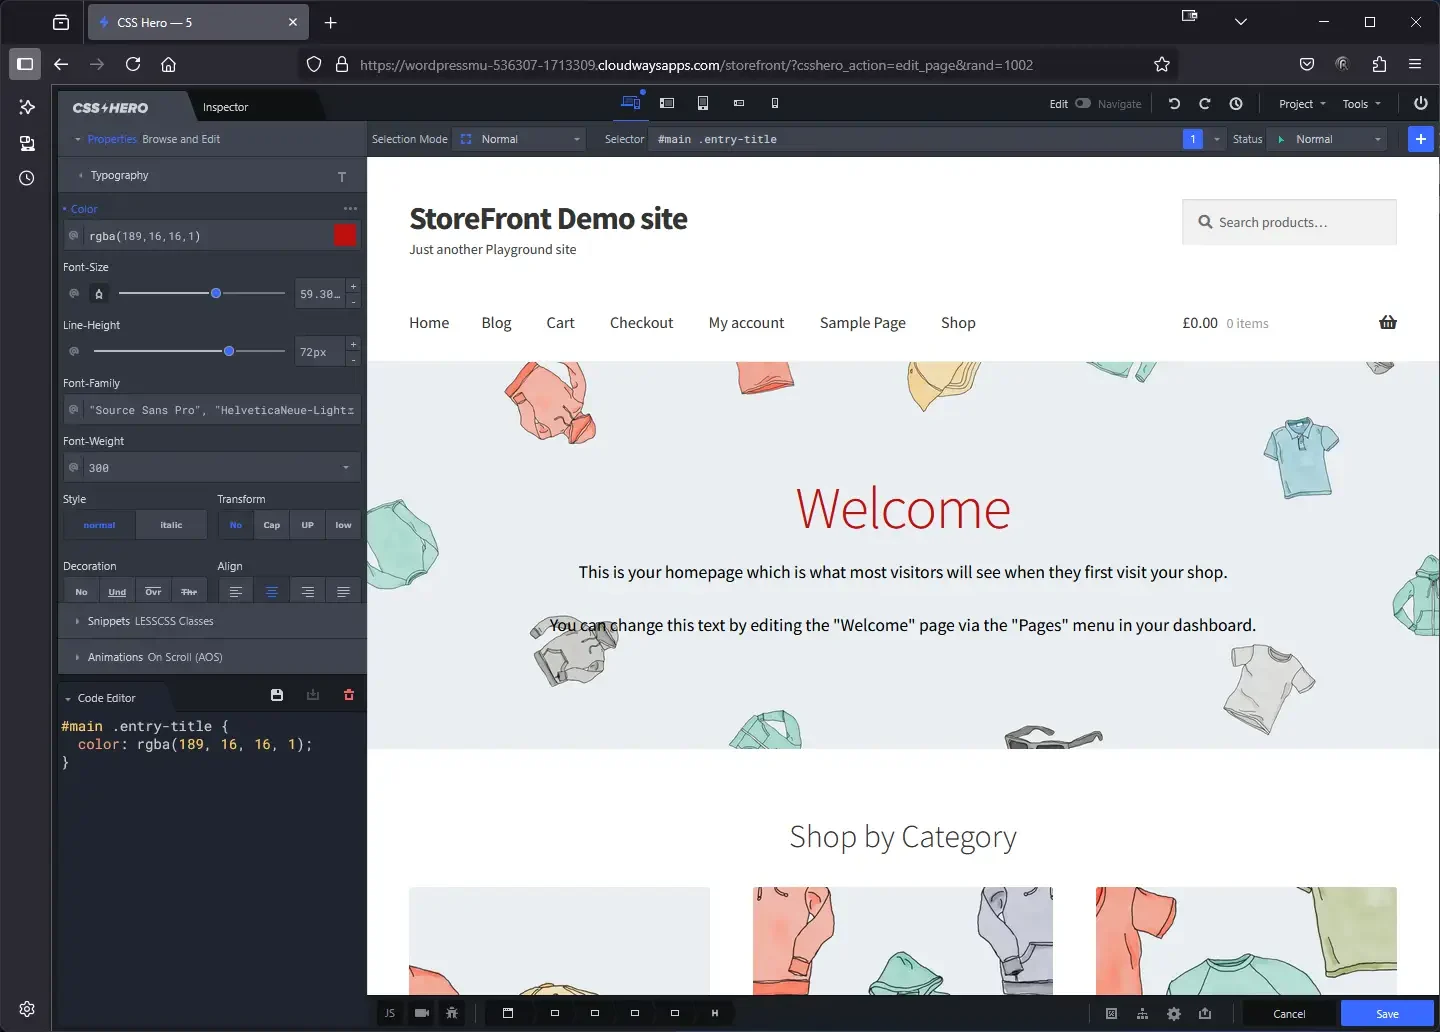The image size is (1440, 1032).
Task: Set decoration to Ovr overline
Action: pyautogui.click(x=153, y=592)
